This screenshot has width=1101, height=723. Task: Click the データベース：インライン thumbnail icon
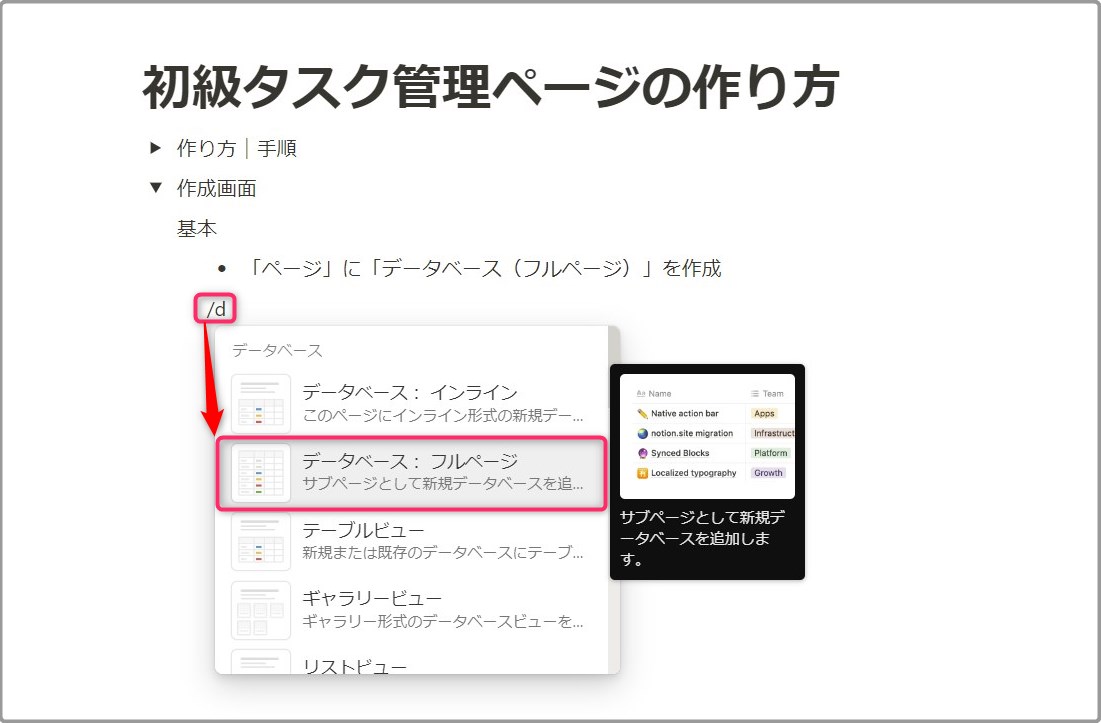tap(261, 403)
